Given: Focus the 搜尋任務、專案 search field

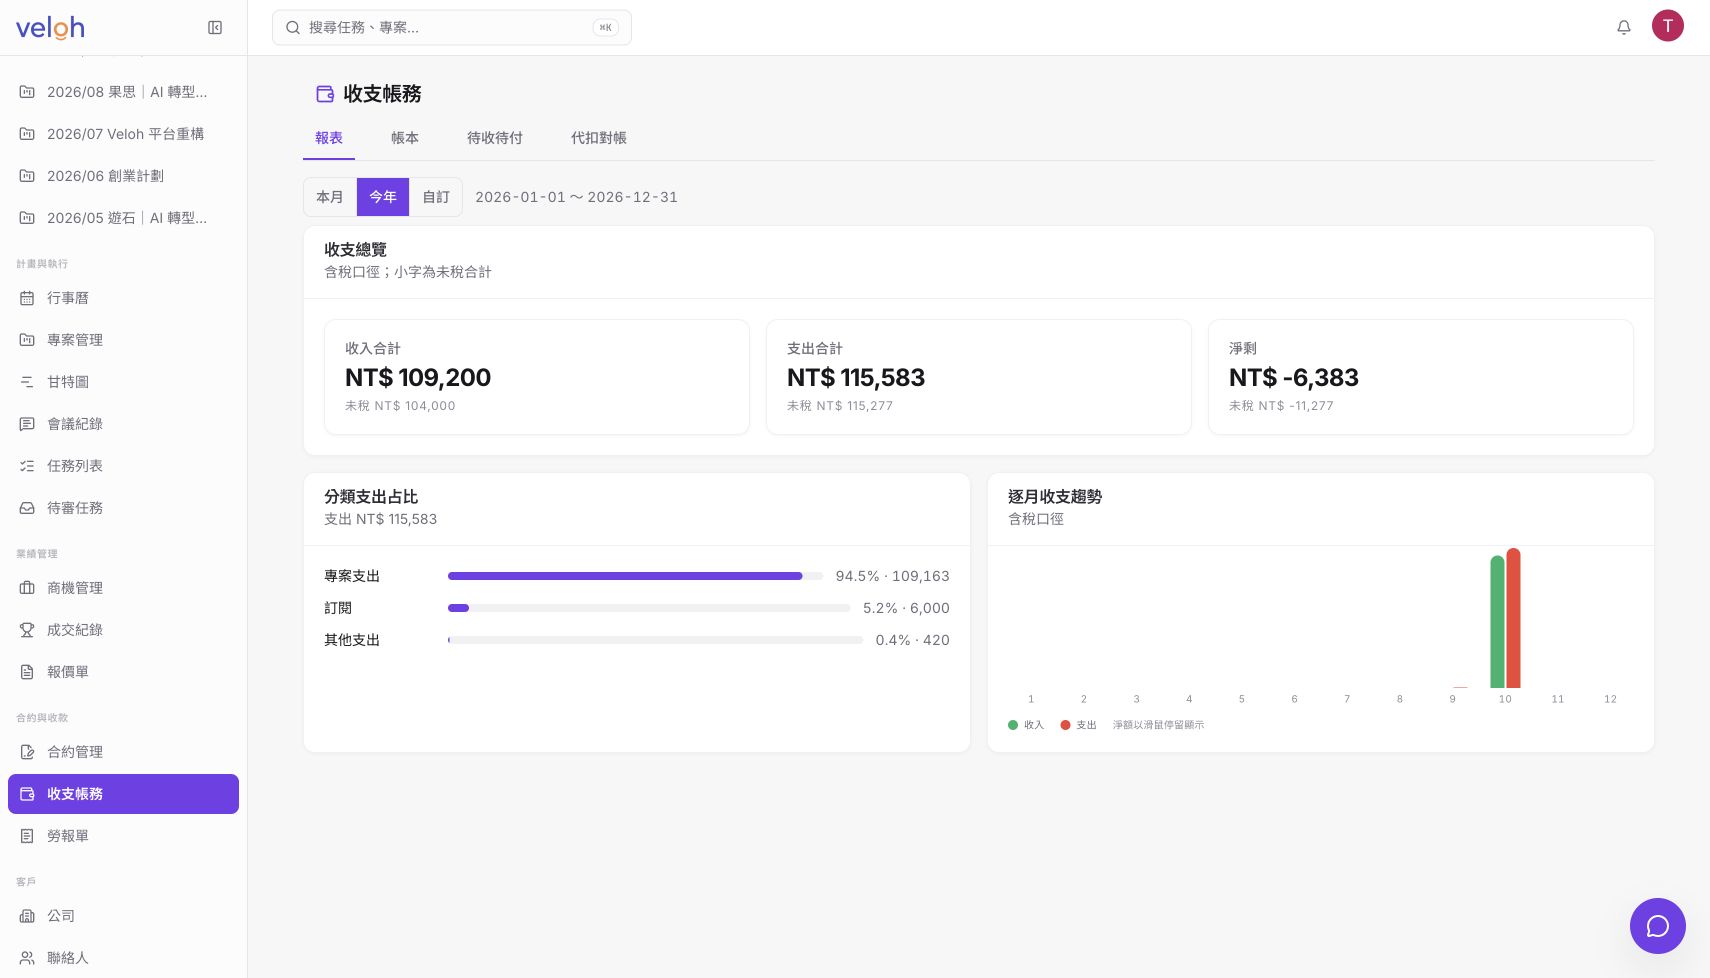Looking at the screenshot, I should coord(452,28).
